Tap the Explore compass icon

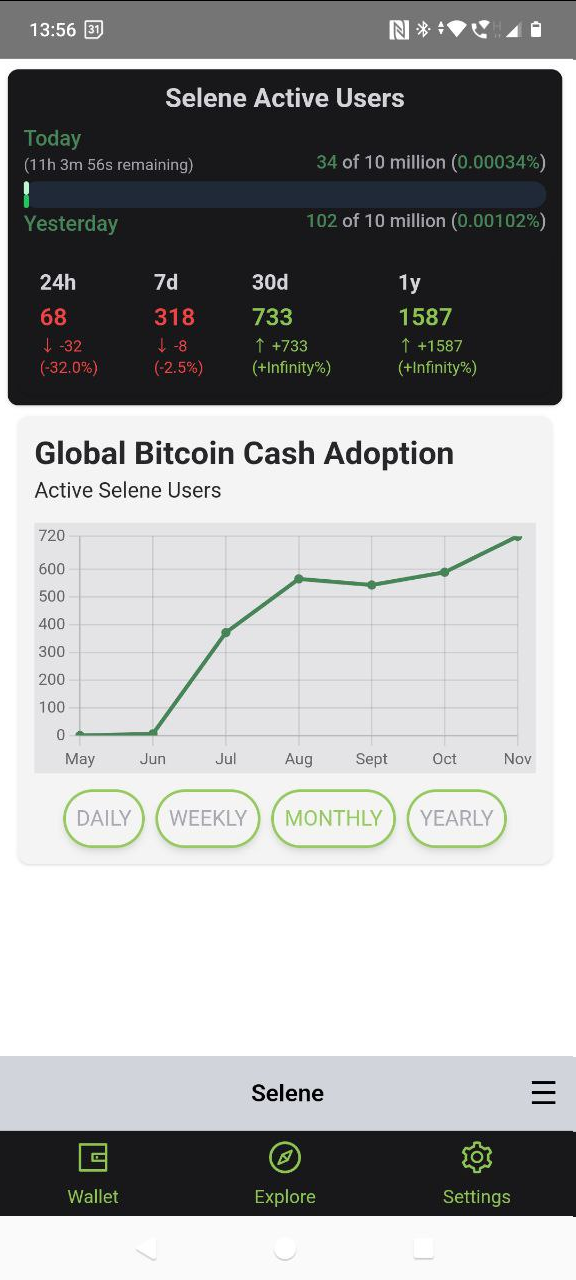(x=285, y=1158)
